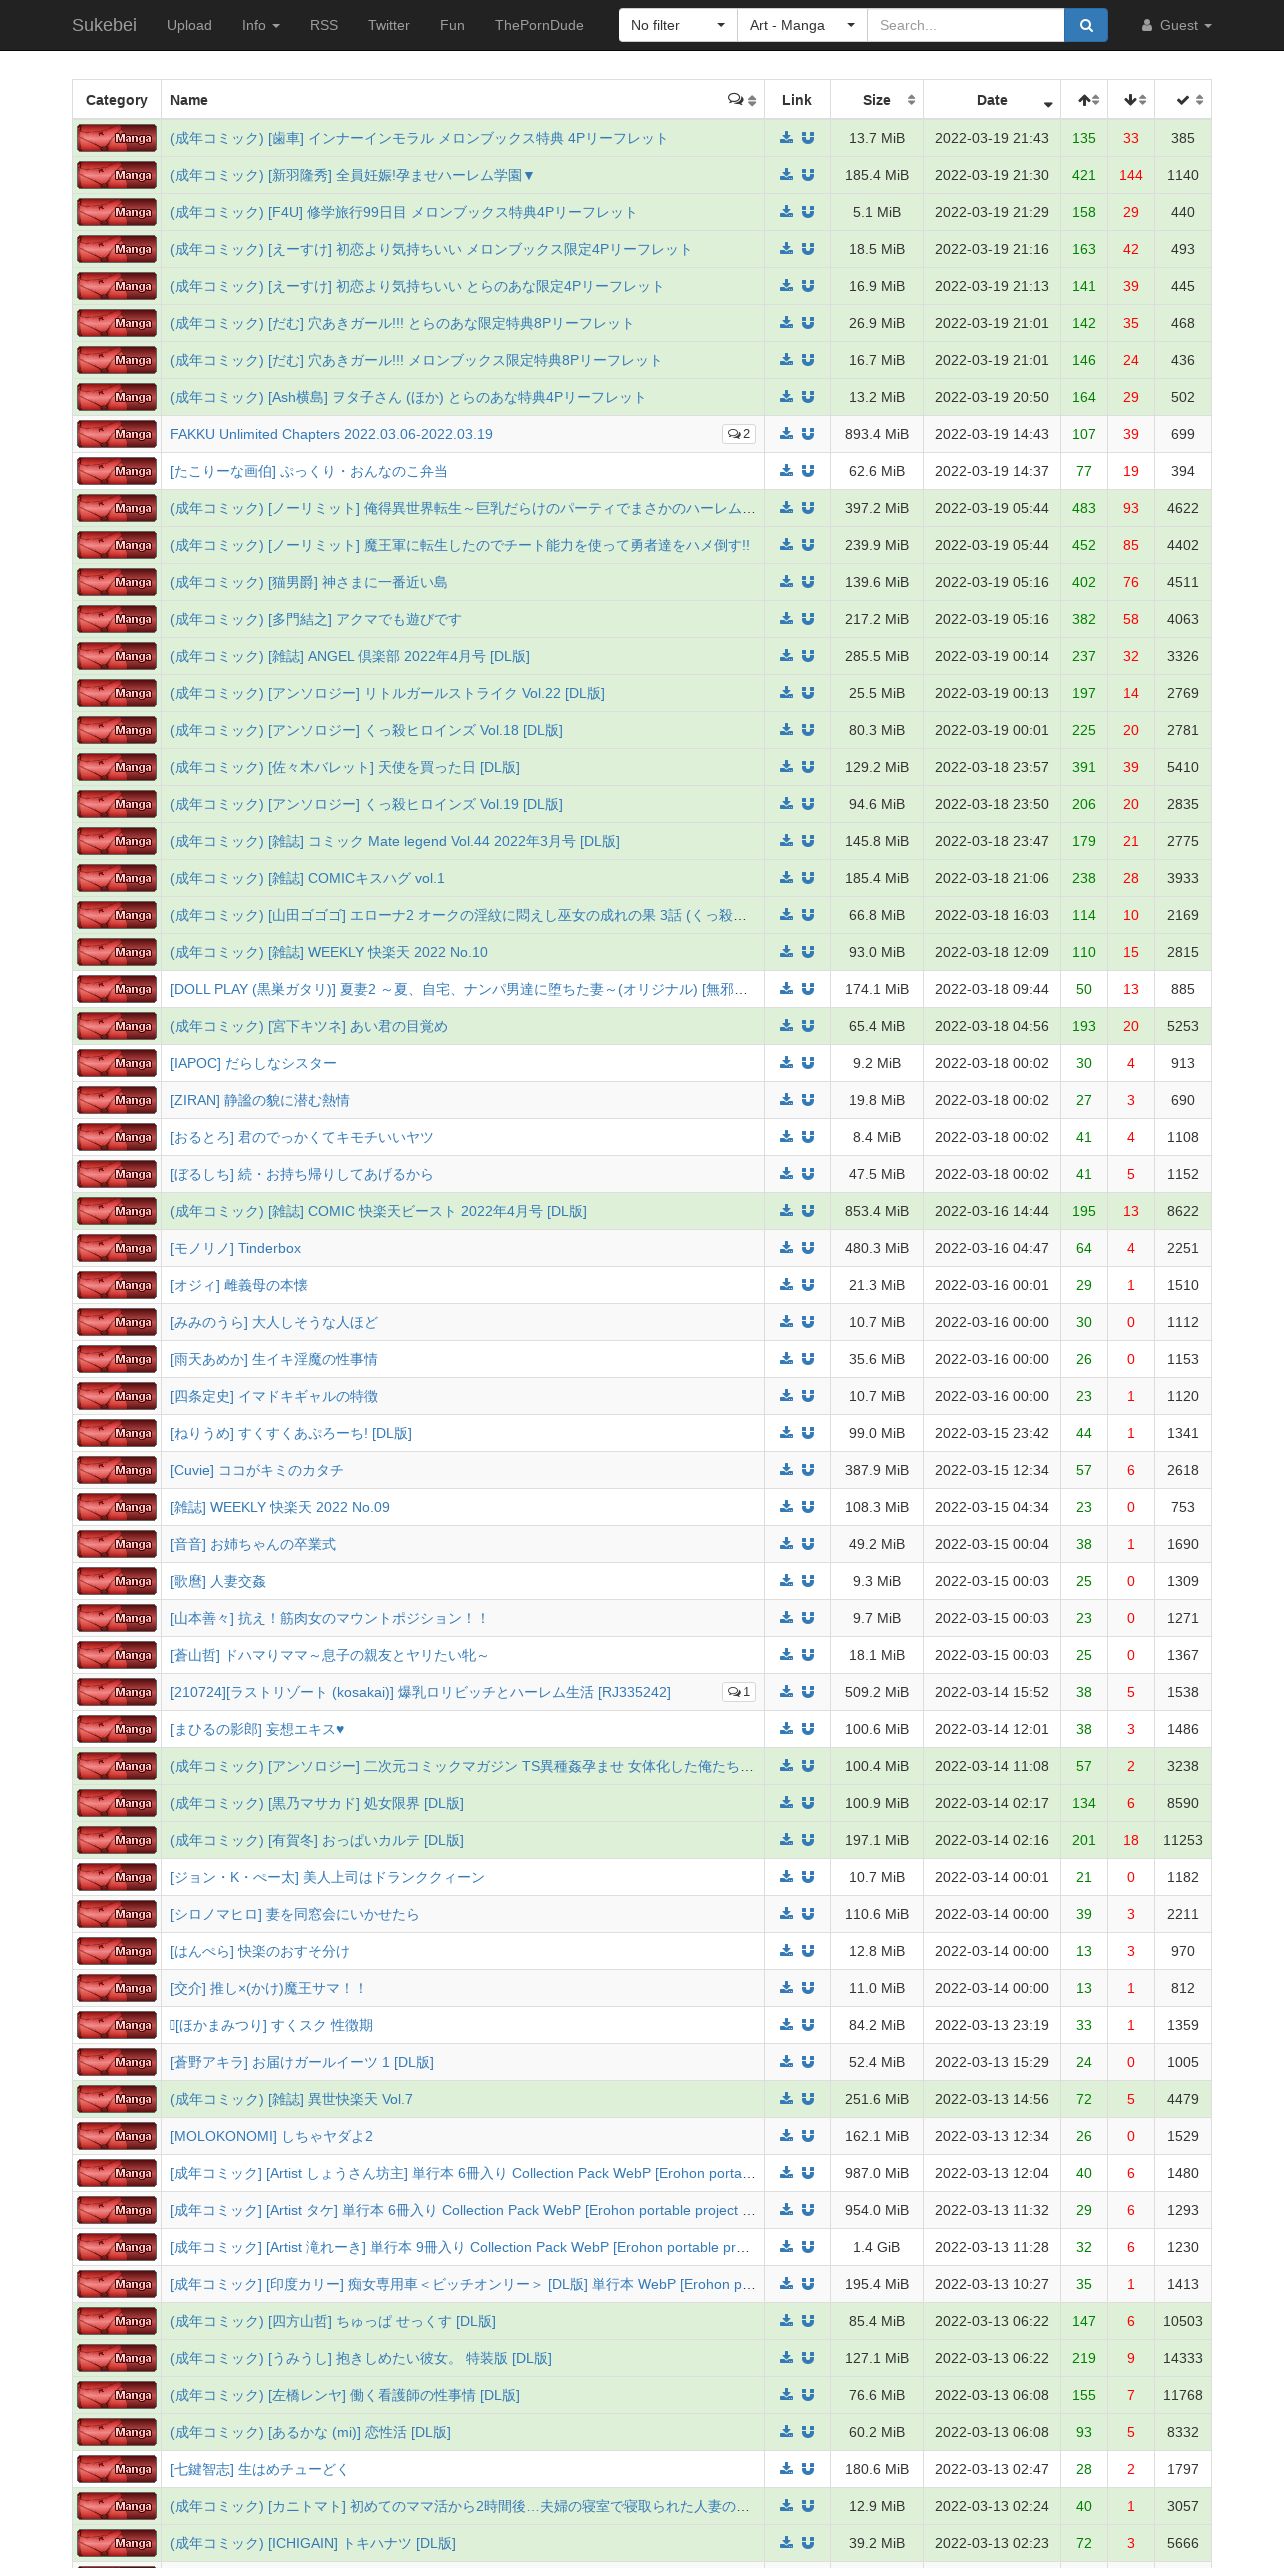Open the Fun nav link
The height and width of the screenshot is (2568, 1284).
point(452,25)
